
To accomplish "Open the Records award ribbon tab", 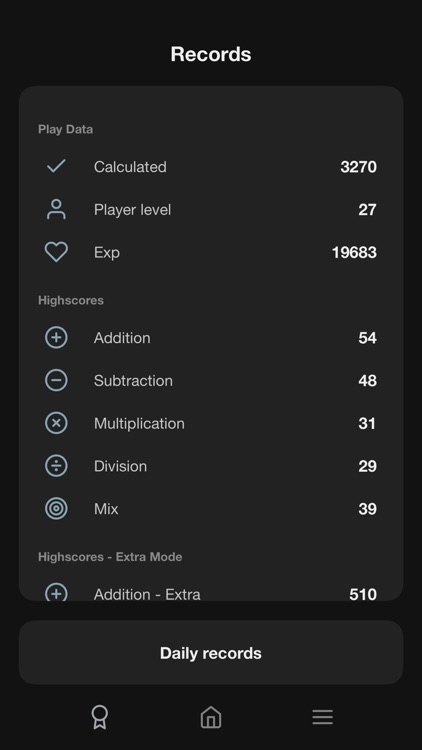I will (100, 717).
